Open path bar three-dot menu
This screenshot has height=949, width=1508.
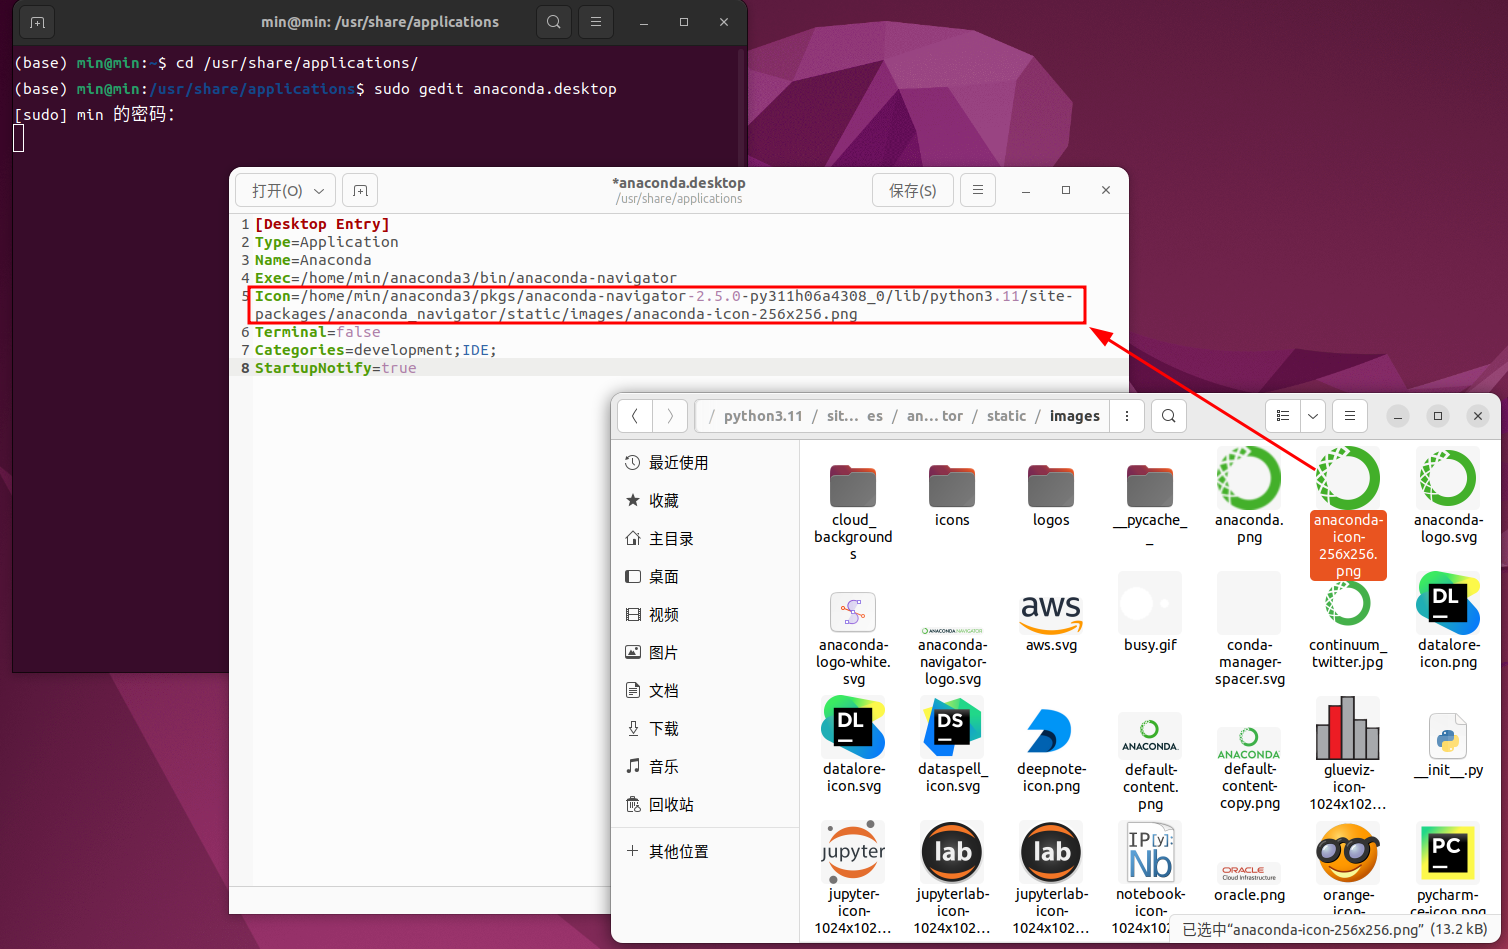1127,416
